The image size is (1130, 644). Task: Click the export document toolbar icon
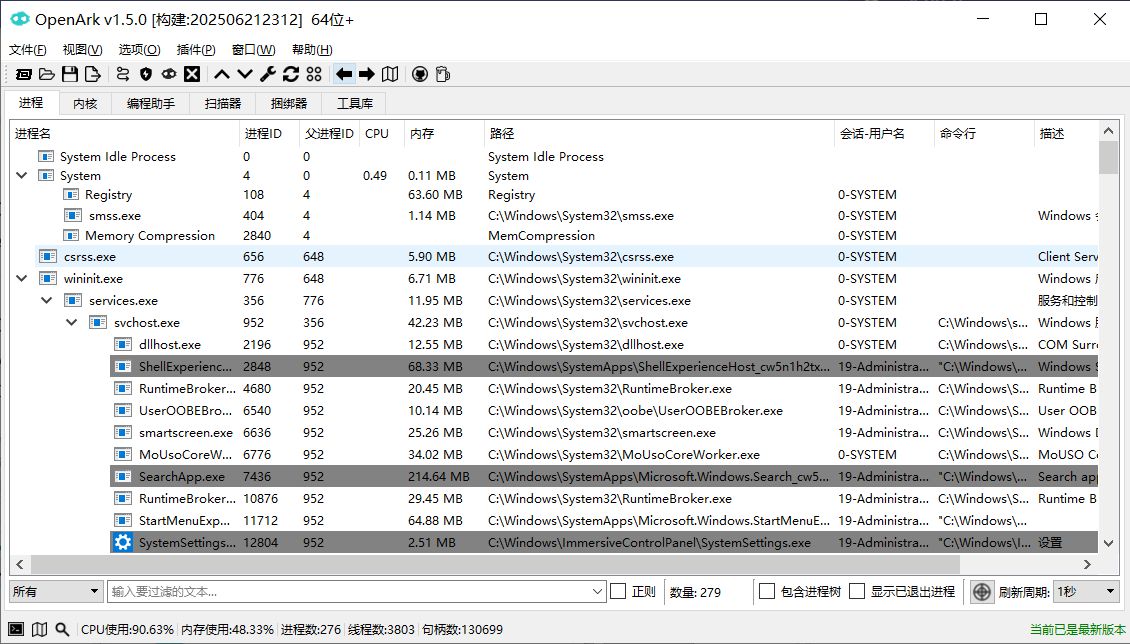tap(92, 74)
